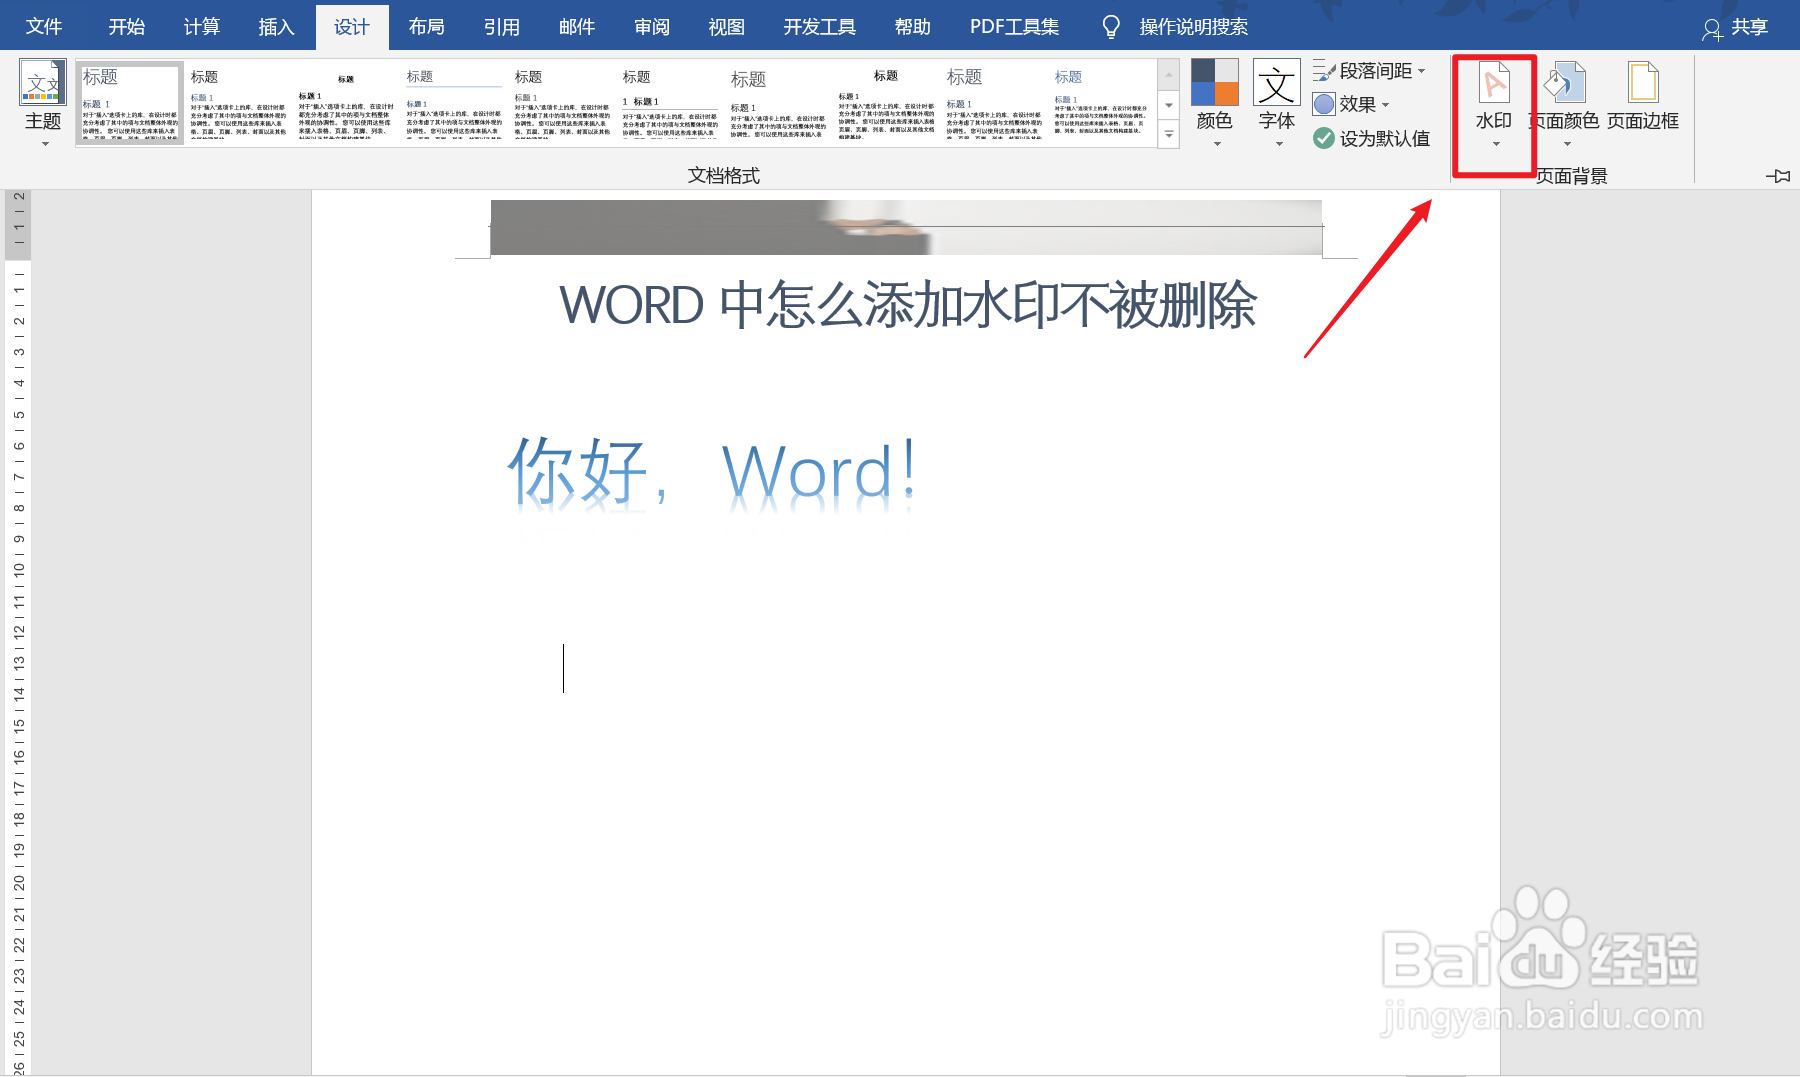Open the 文件 menu

(x=43, y=26)
